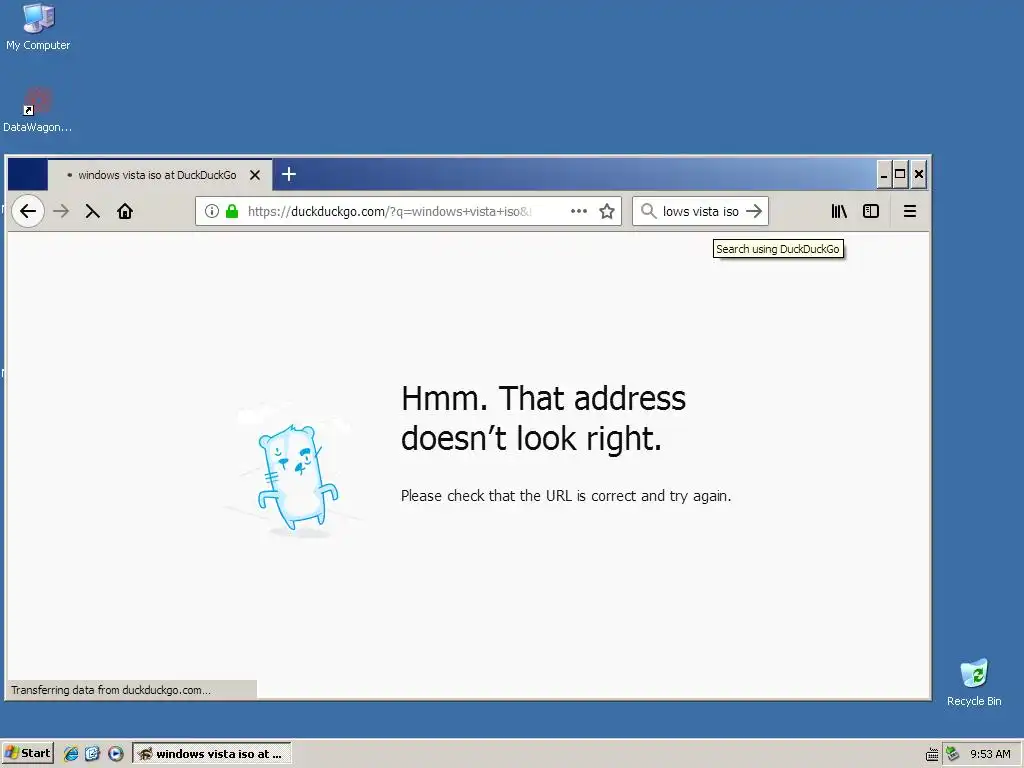
Task: Stop loading the page
Action: (x=93, y=211)
